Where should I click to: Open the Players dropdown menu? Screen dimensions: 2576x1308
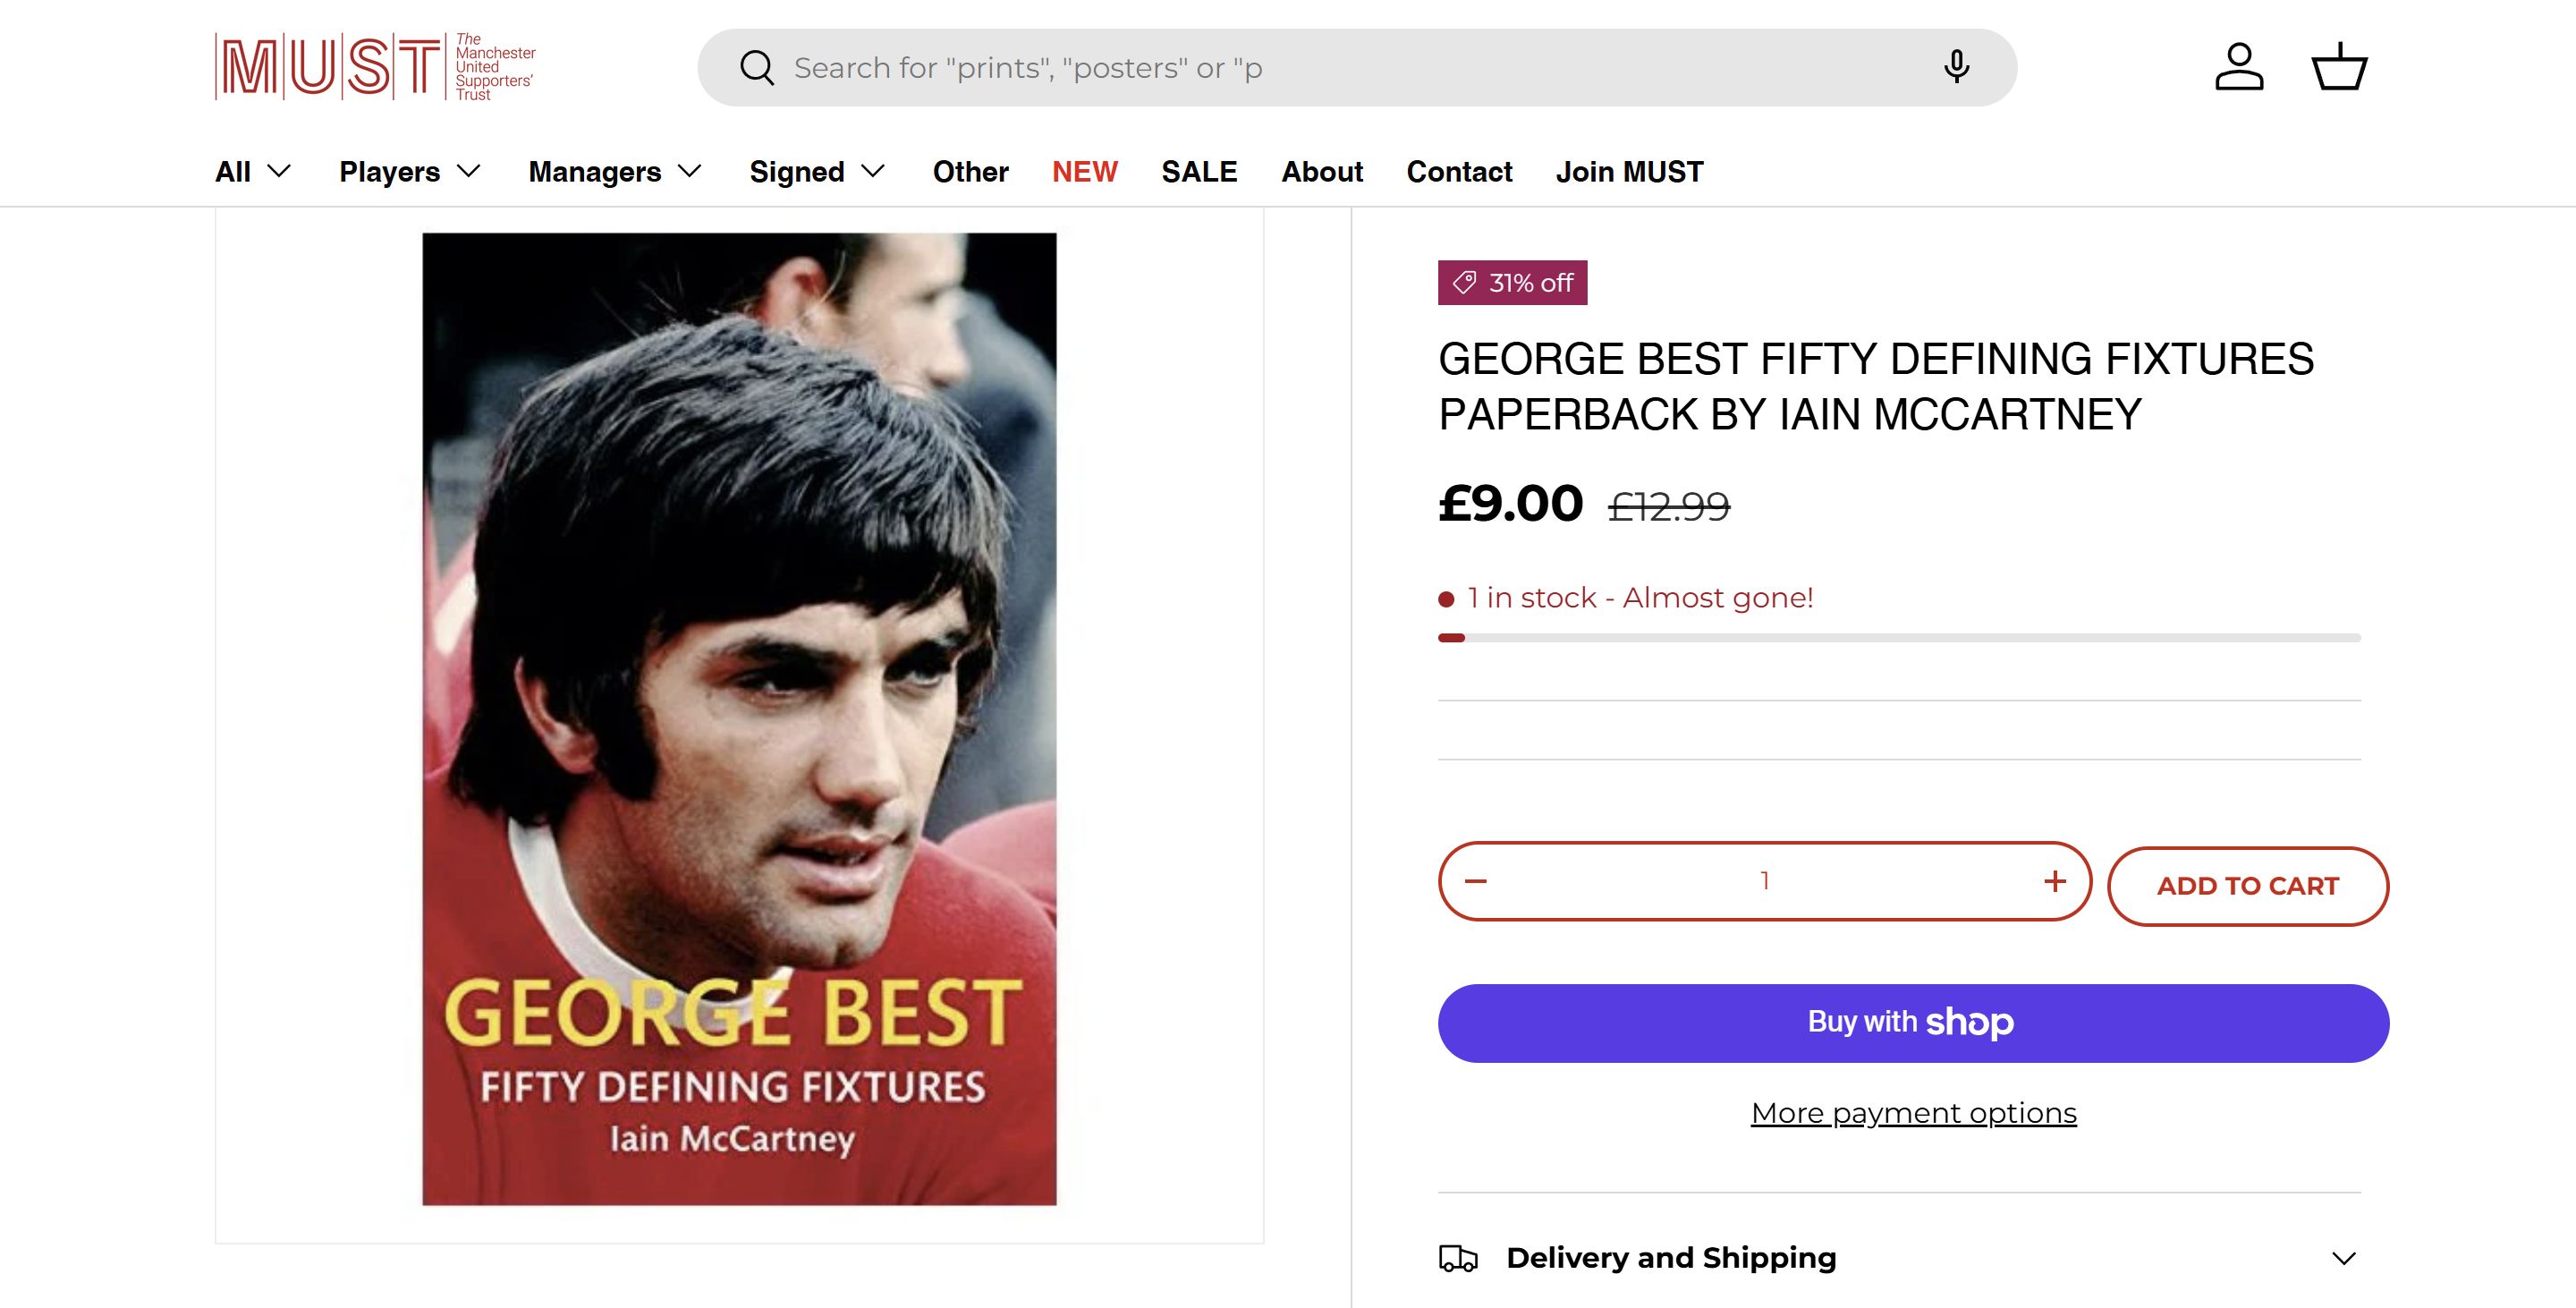tap(410, 172)
